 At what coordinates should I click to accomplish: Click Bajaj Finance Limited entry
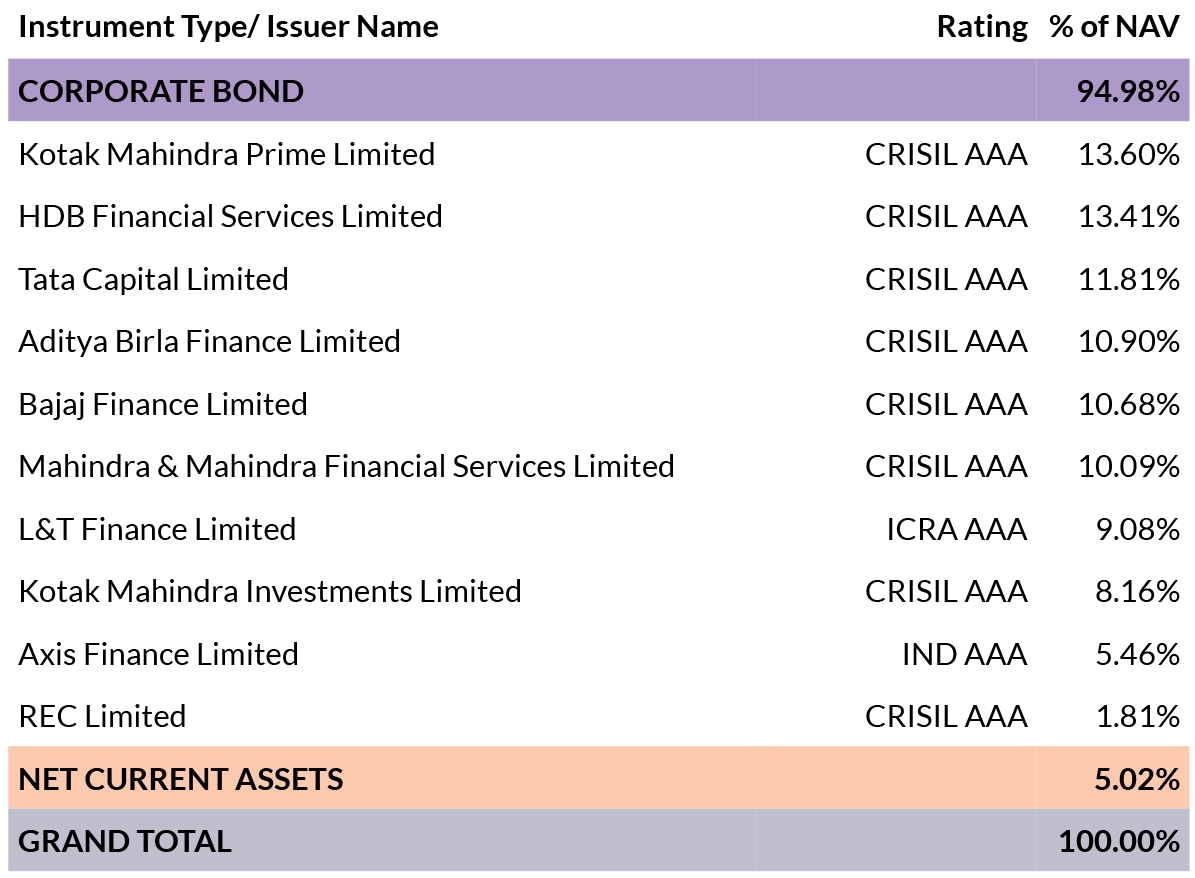coord(163,404)
